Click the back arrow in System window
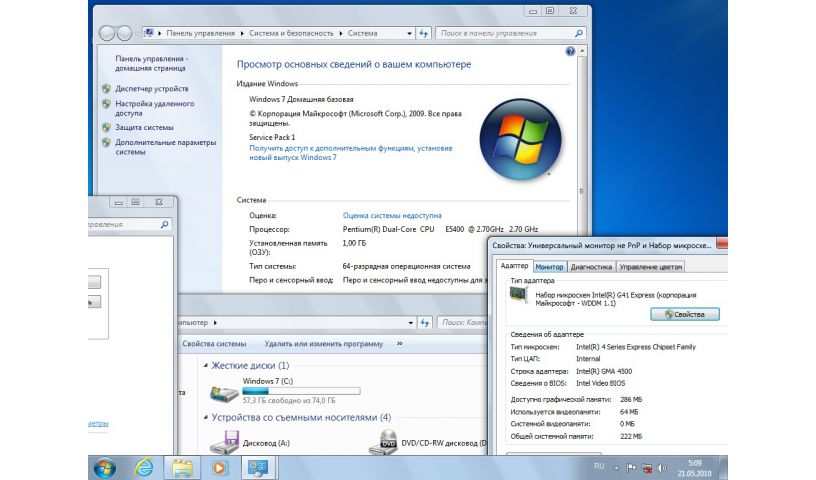Image resolution: width=816 pixels, height=480 pixels. click(107, 33)
